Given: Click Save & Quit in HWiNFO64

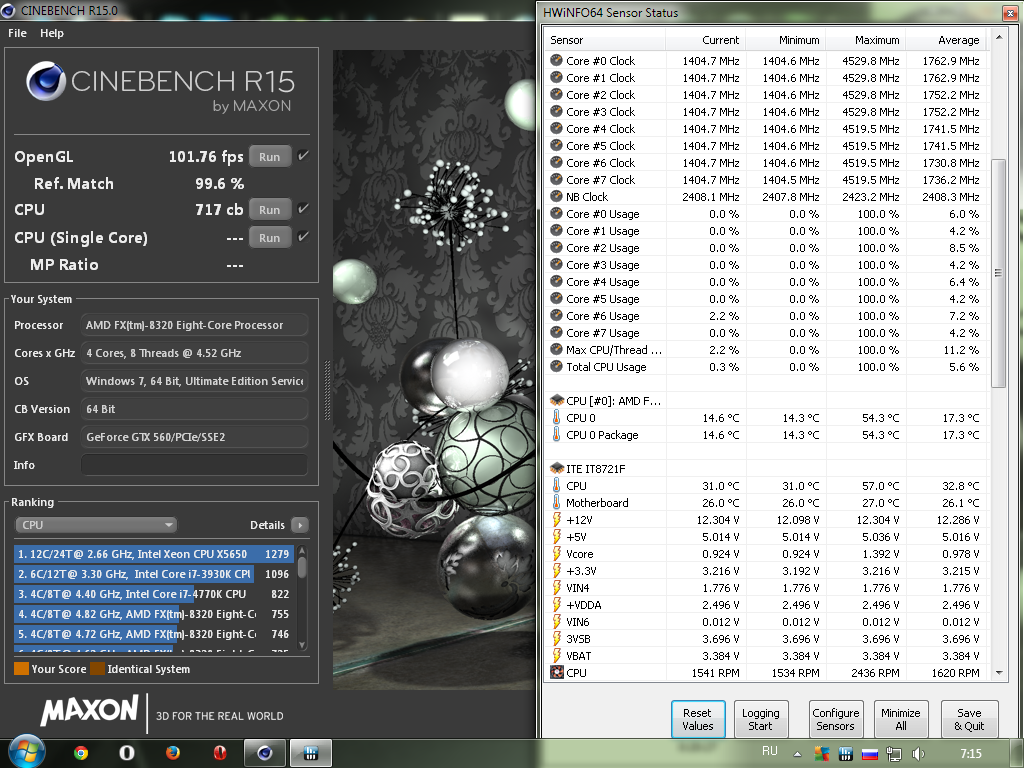Looking at the screenshot, I should click(969, 719).
